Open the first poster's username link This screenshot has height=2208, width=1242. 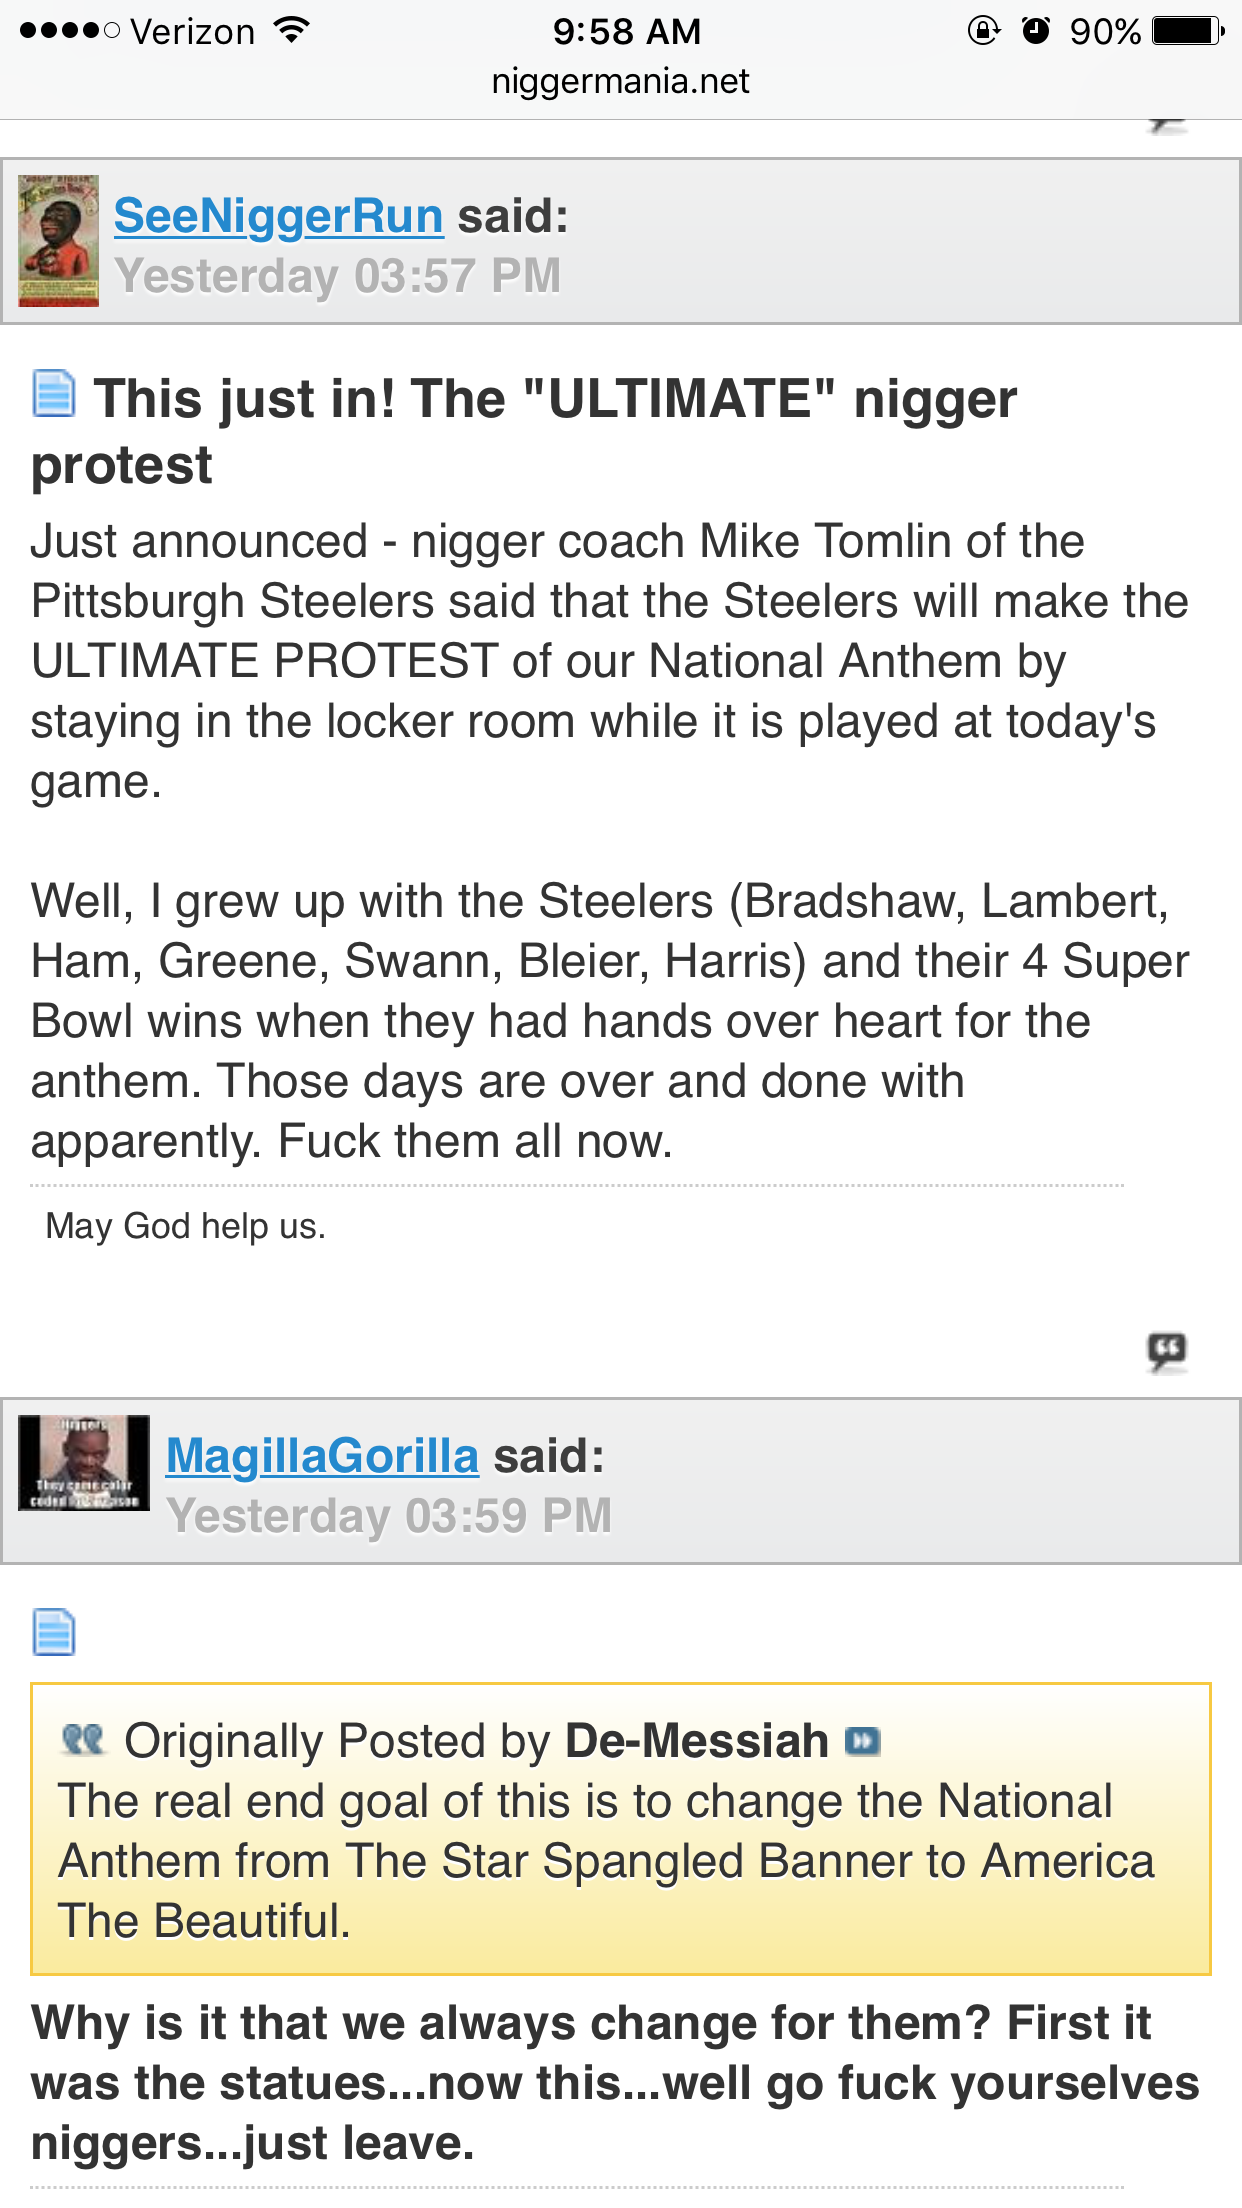(279, 216)
